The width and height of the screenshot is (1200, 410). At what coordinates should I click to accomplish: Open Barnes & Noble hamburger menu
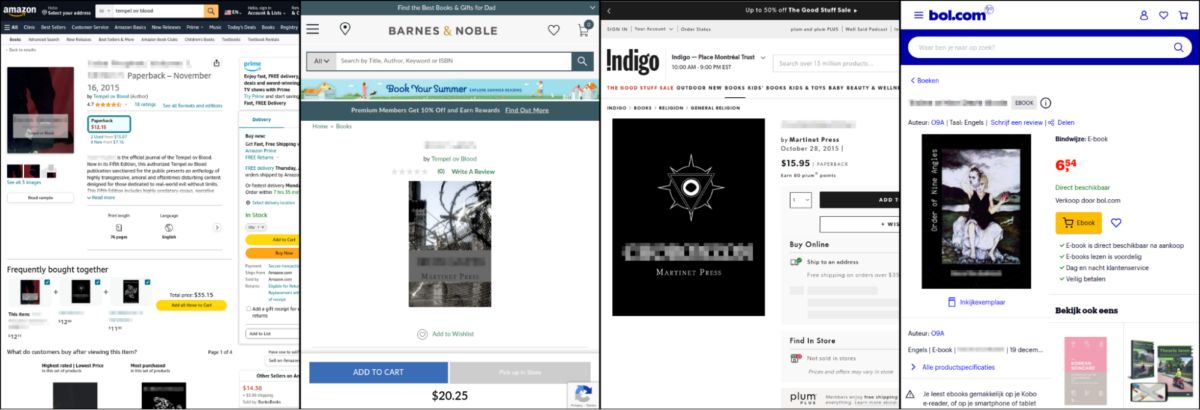(313, 29)
